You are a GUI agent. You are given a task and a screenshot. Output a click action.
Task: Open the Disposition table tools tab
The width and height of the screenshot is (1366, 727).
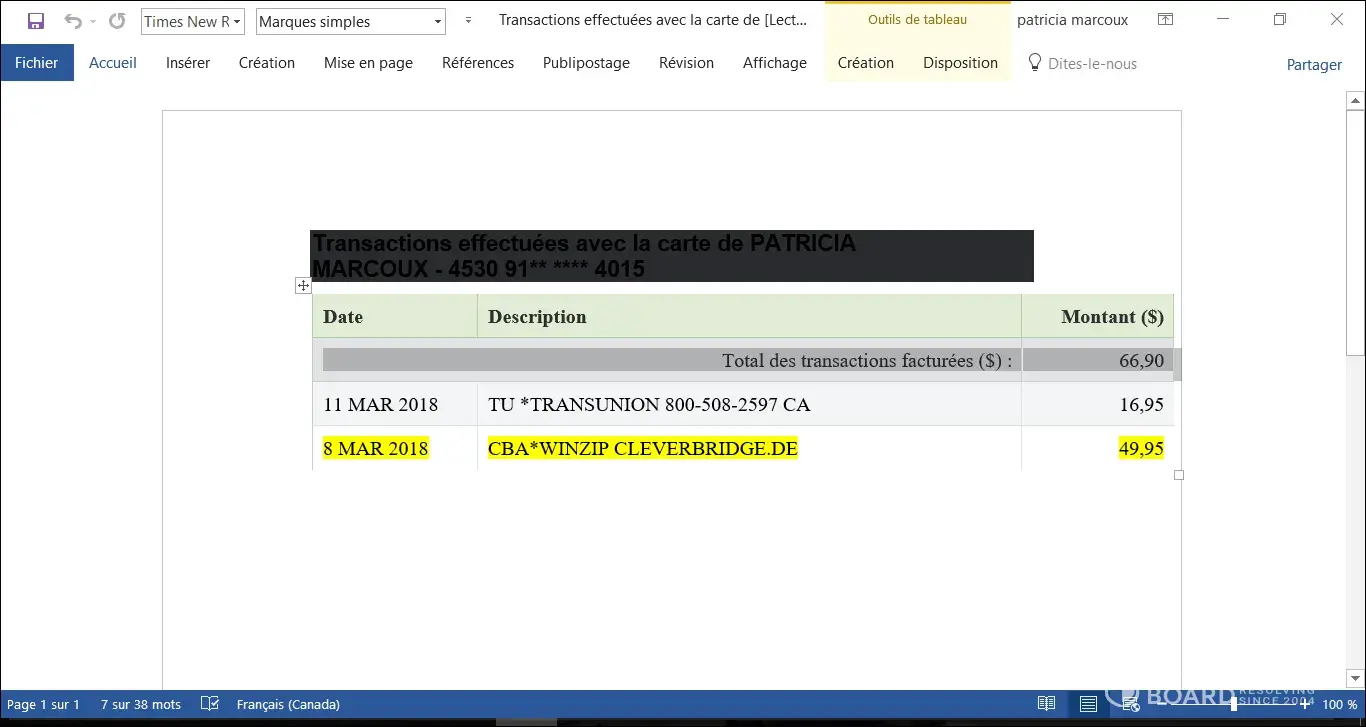(960, 63)
